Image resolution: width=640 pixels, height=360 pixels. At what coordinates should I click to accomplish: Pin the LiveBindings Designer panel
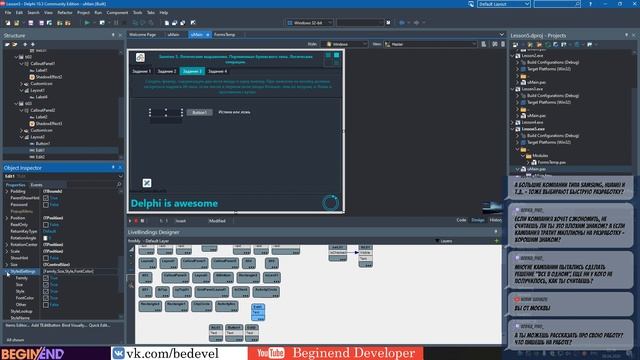(x=496, y=231)
